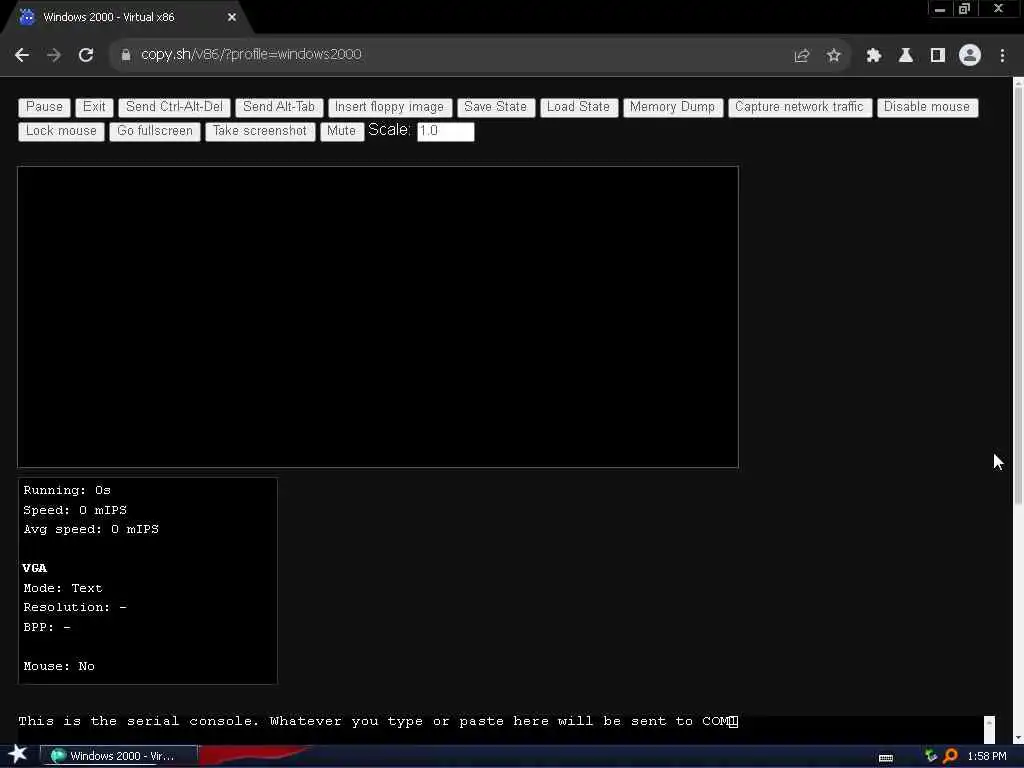Toggle the browser side panel icon
Screen dimensions: 1024x768
(x=938, y=56)
